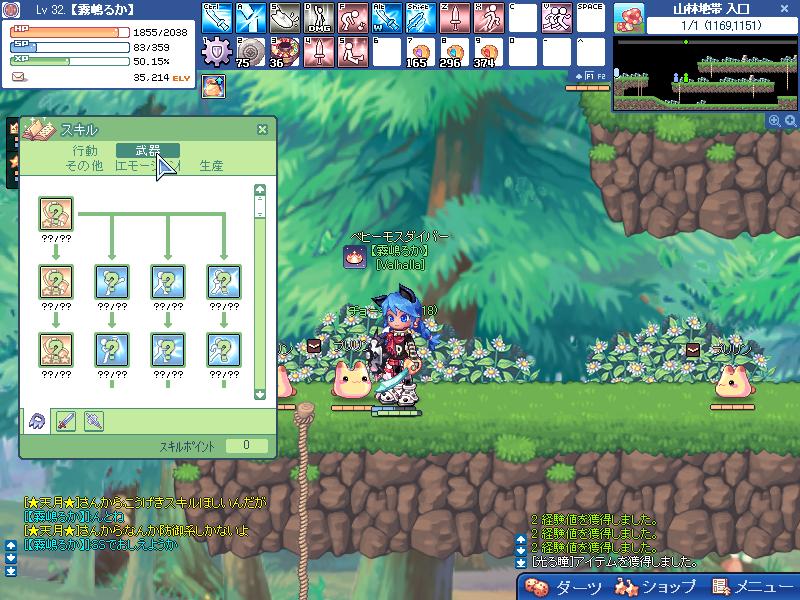
Task: Click the HP bar
Action: (x=70, y=32)
